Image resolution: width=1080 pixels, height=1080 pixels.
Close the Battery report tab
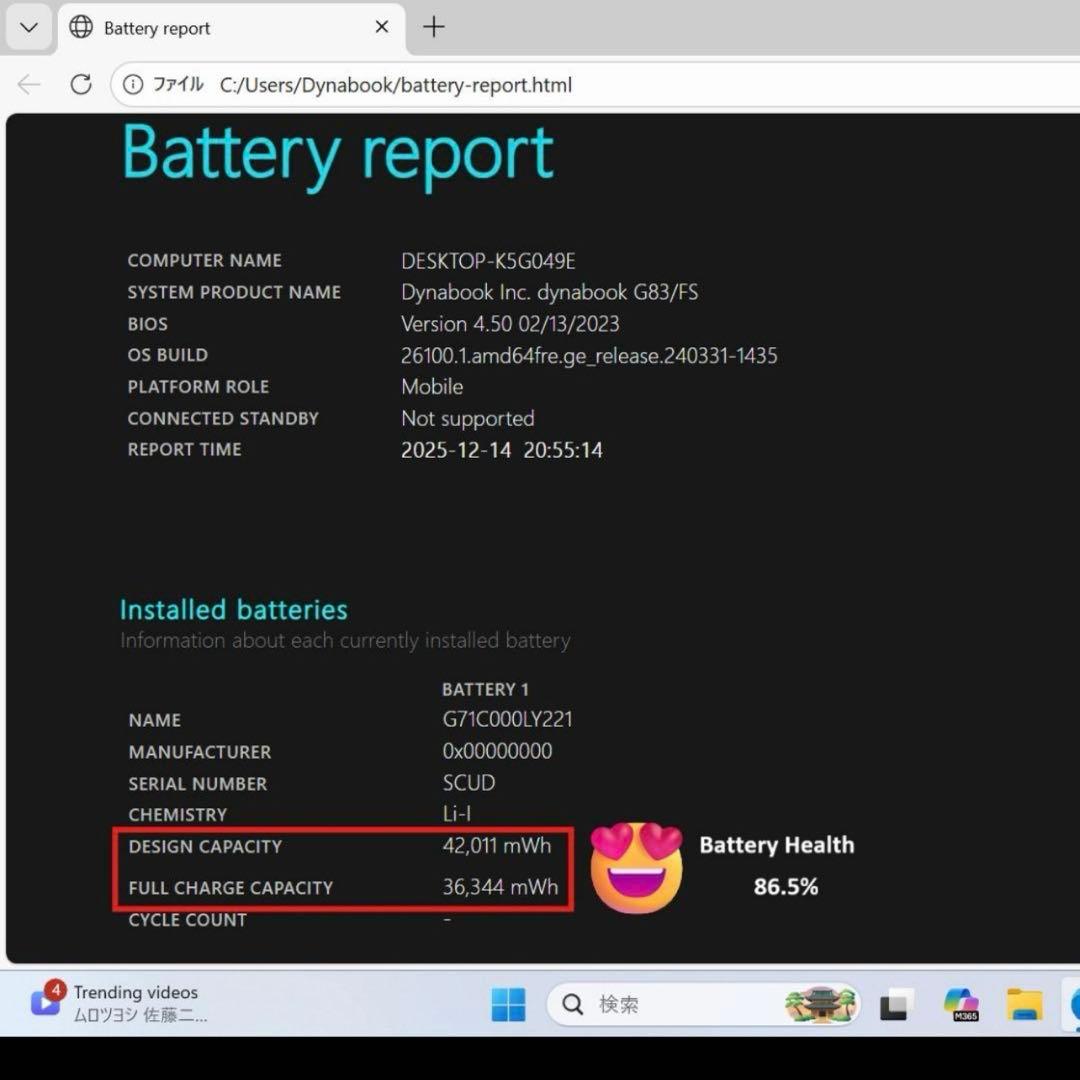point(381,27)
